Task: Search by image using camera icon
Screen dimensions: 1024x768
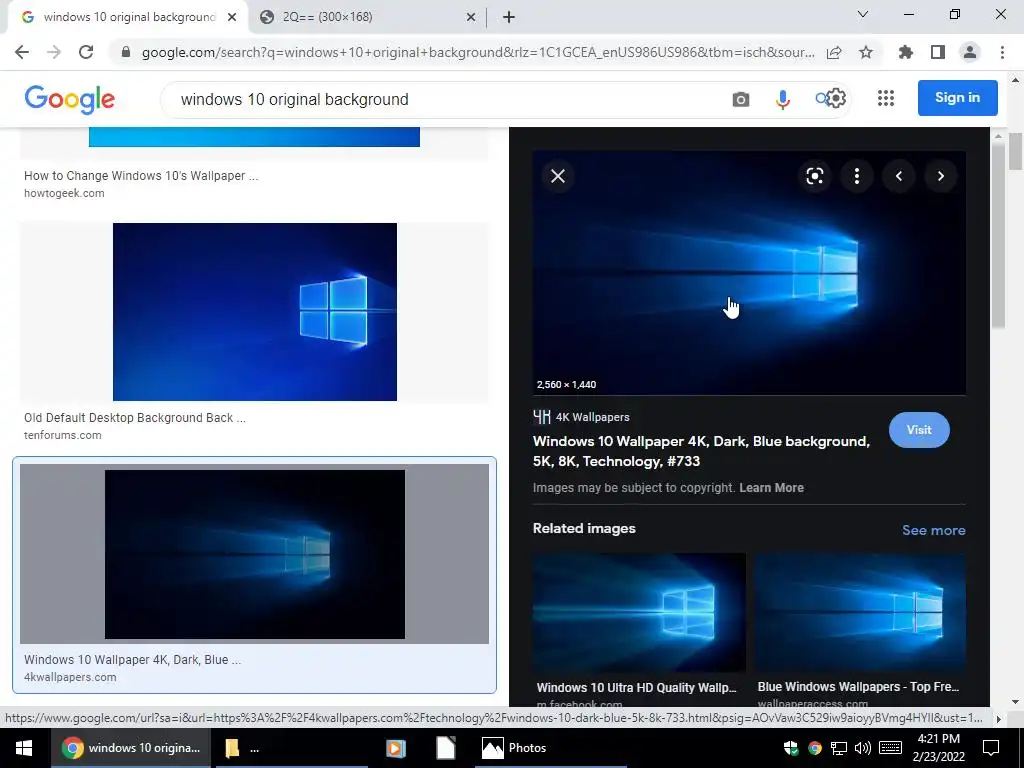Action: (741, 99)
